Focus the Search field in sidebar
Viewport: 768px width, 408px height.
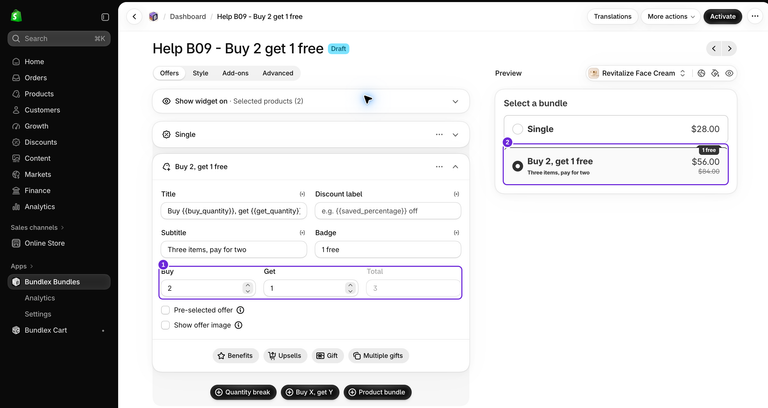coord(59,39)
